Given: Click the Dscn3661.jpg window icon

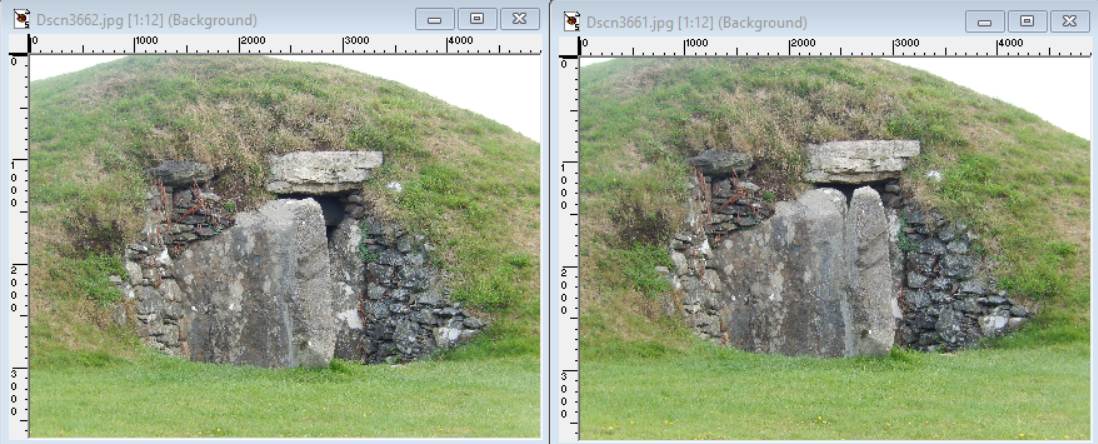Looking at the screenshot, I should click(572, 21).
